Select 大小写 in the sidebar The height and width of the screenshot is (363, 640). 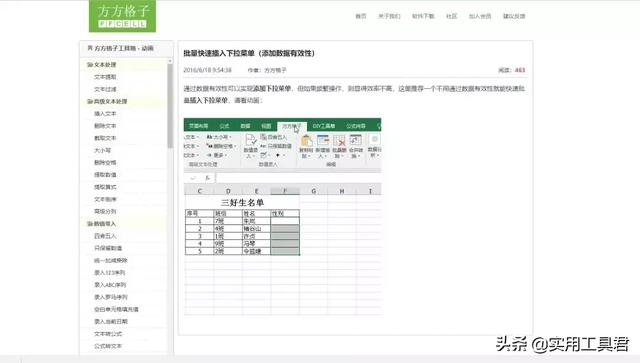[x=102, y=150]
